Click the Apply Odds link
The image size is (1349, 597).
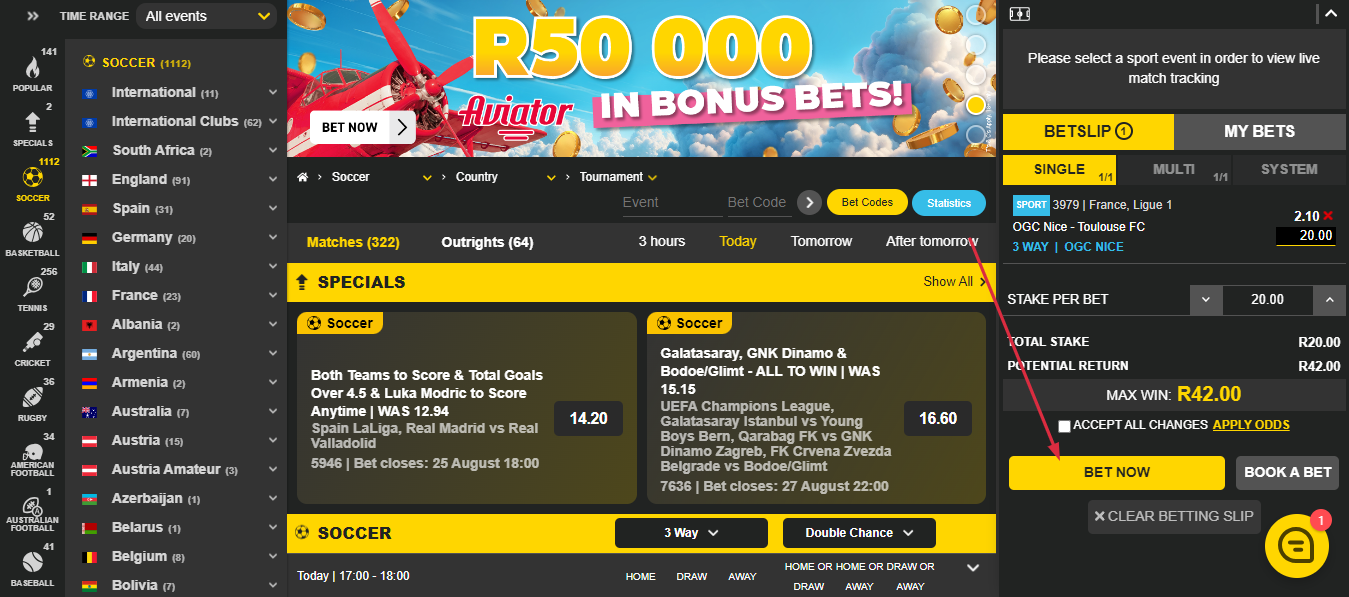pos(1251,425)
